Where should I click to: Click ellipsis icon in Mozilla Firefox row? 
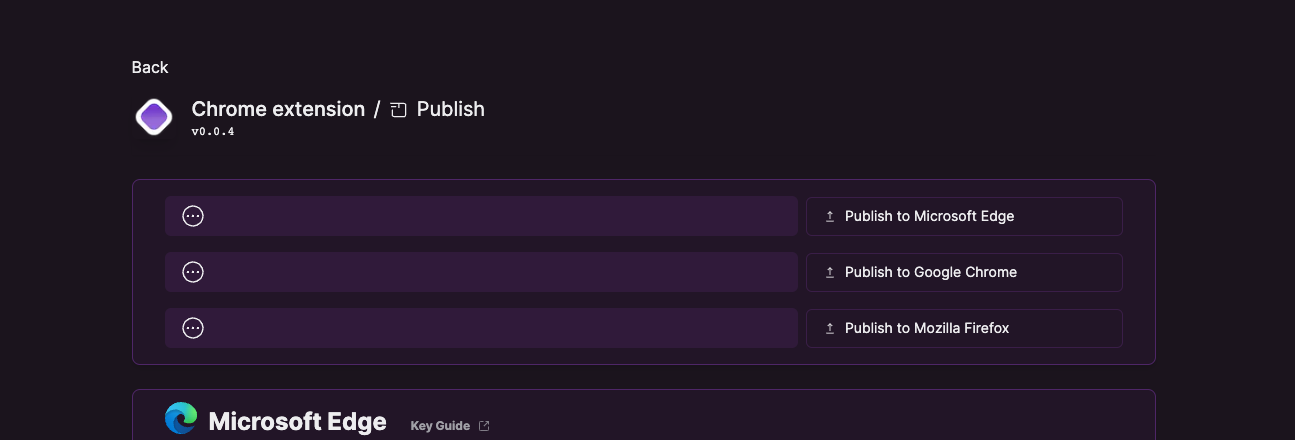[x=193, y=328]
